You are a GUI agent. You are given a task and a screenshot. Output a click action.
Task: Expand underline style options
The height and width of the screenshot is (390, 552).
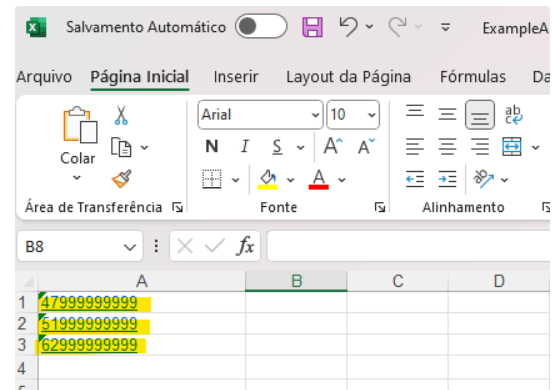300,147
